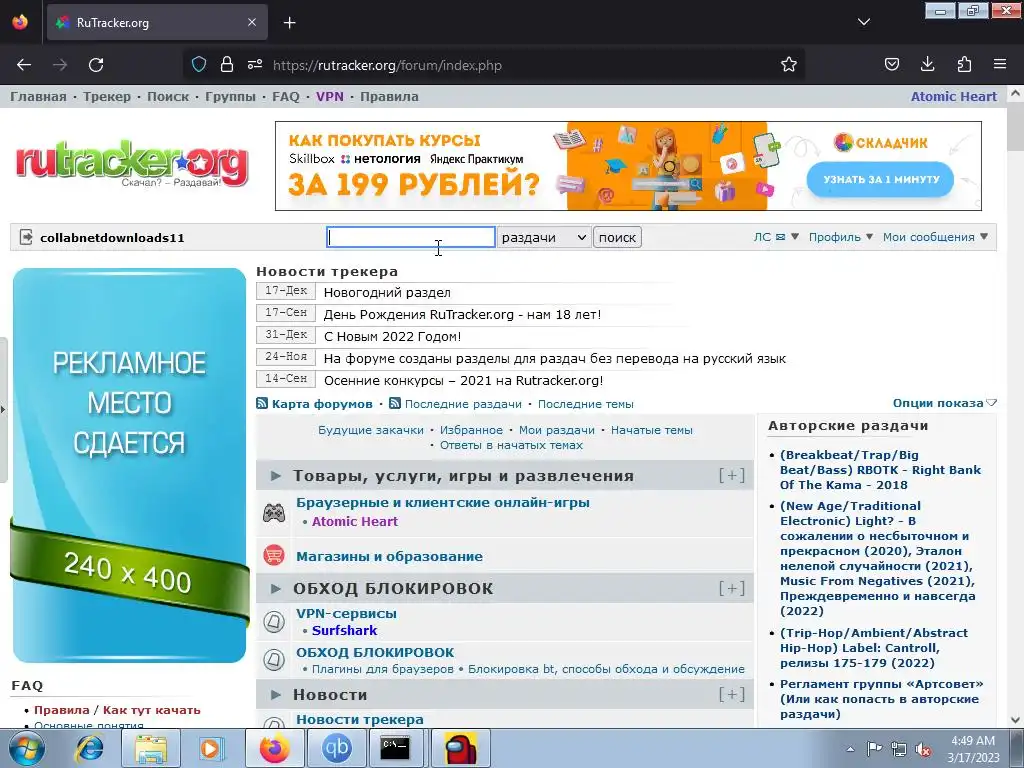Viewport: 1024px width, 768px height.
Task: Collapse the Новости category triangle
Action: (276, 695)
